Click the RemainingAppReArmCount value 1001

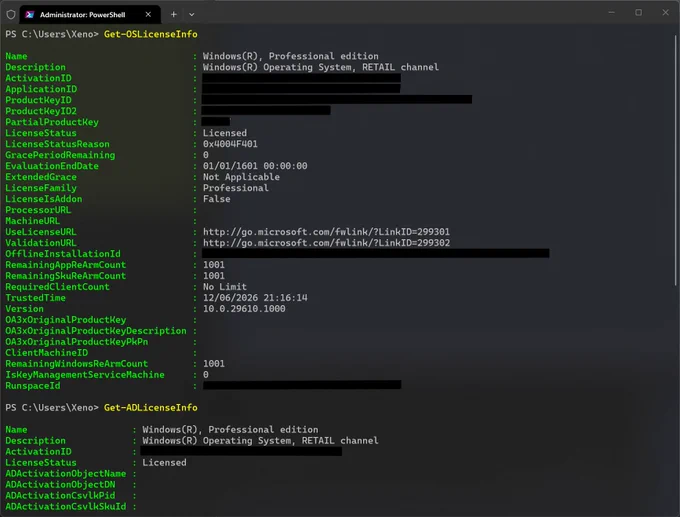213,265
